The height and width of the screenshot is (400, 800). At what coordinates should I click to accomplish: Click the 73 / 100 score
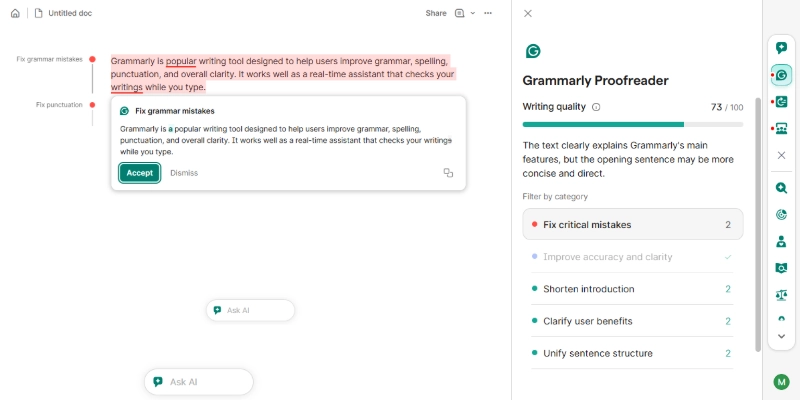pos(727,107)
